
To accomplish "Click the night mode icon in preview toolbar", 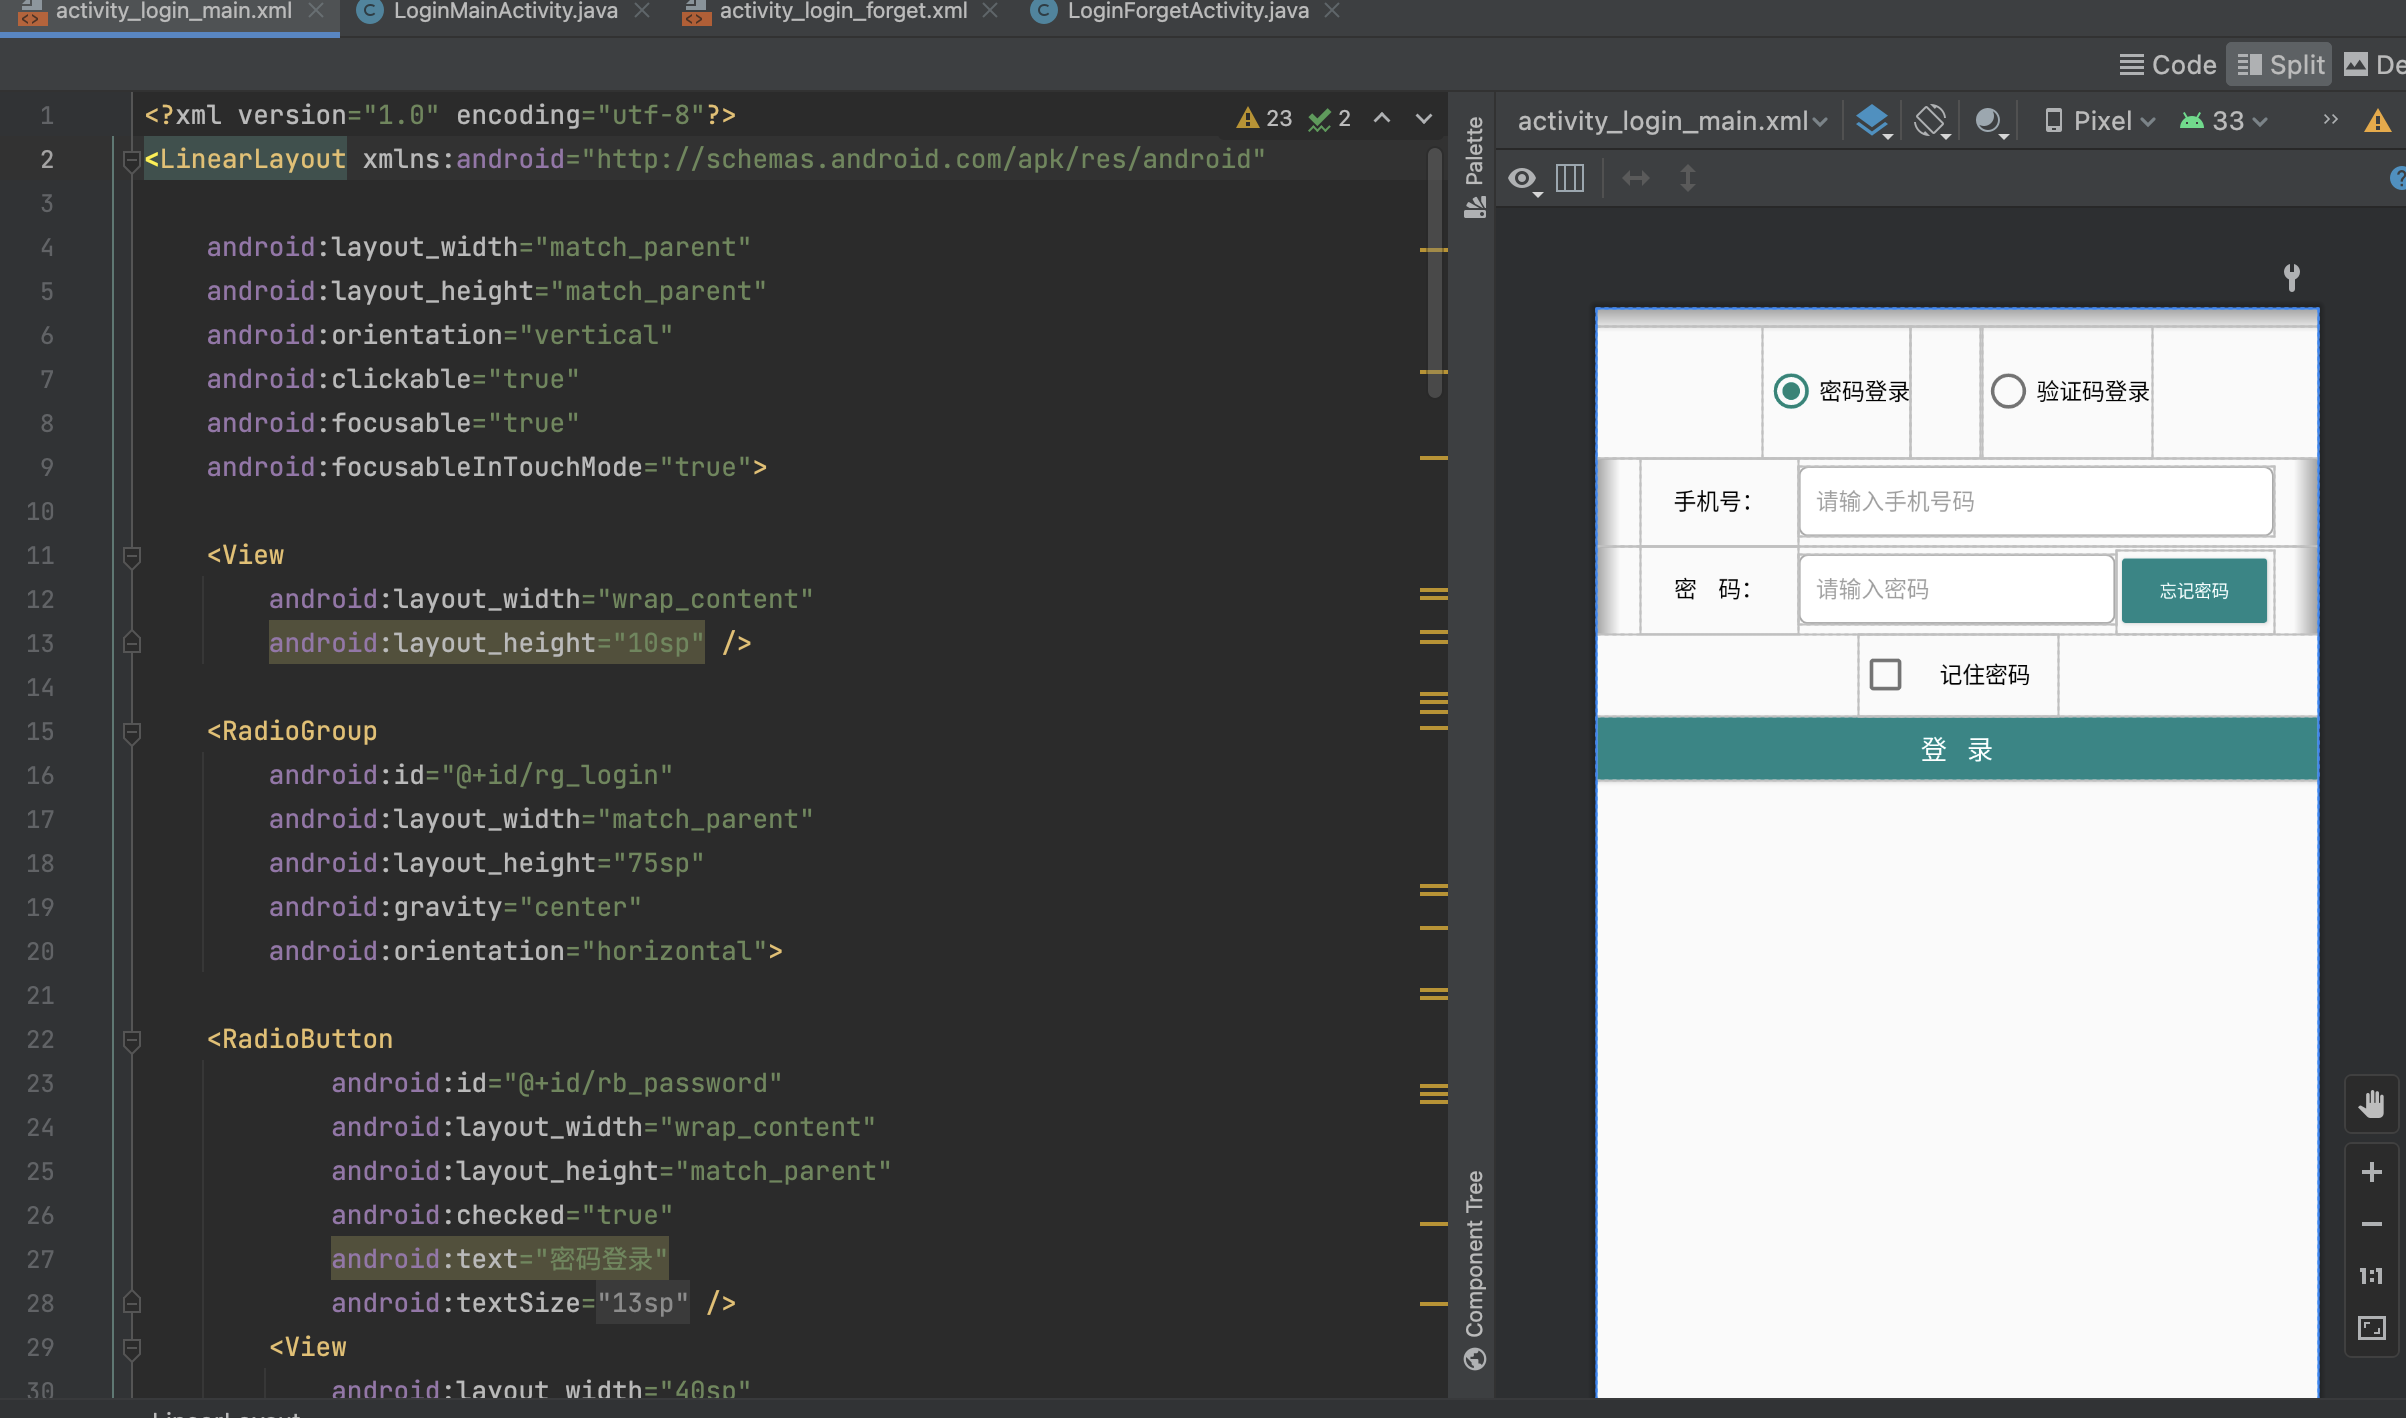I will 1989,121.
